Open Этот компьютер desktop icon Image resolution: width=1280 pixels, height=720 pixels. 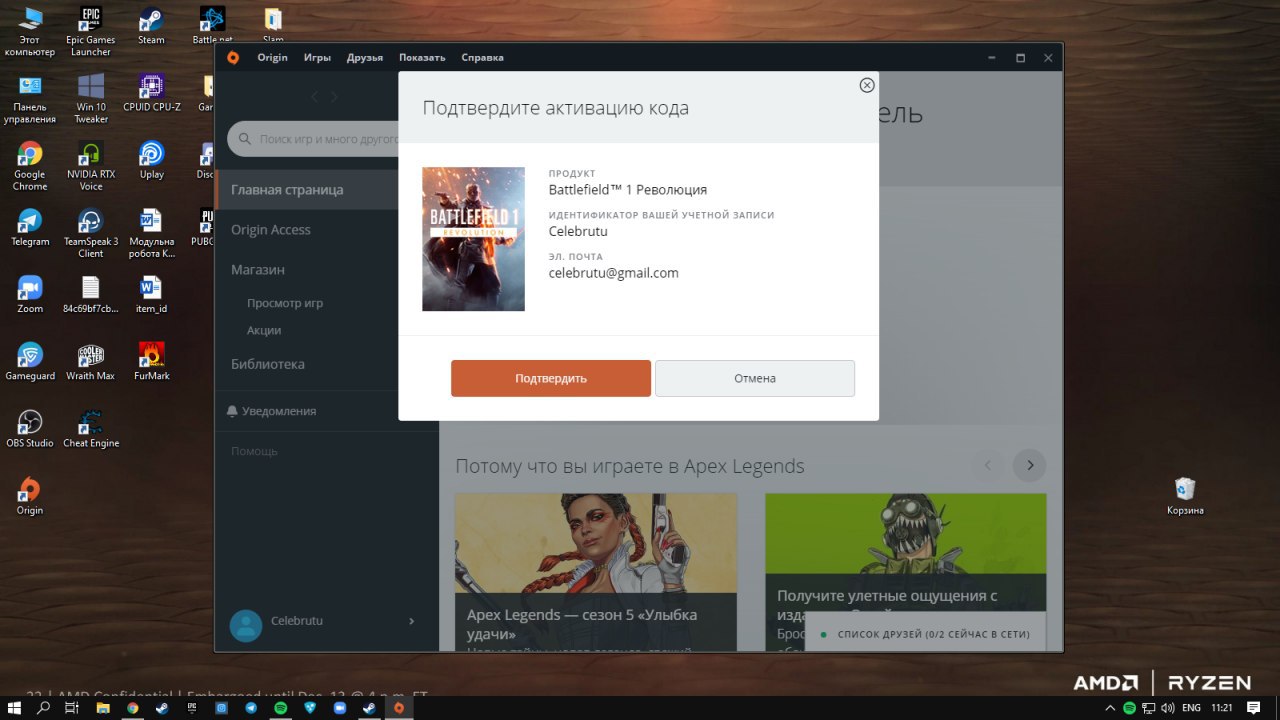click(30, 32)
